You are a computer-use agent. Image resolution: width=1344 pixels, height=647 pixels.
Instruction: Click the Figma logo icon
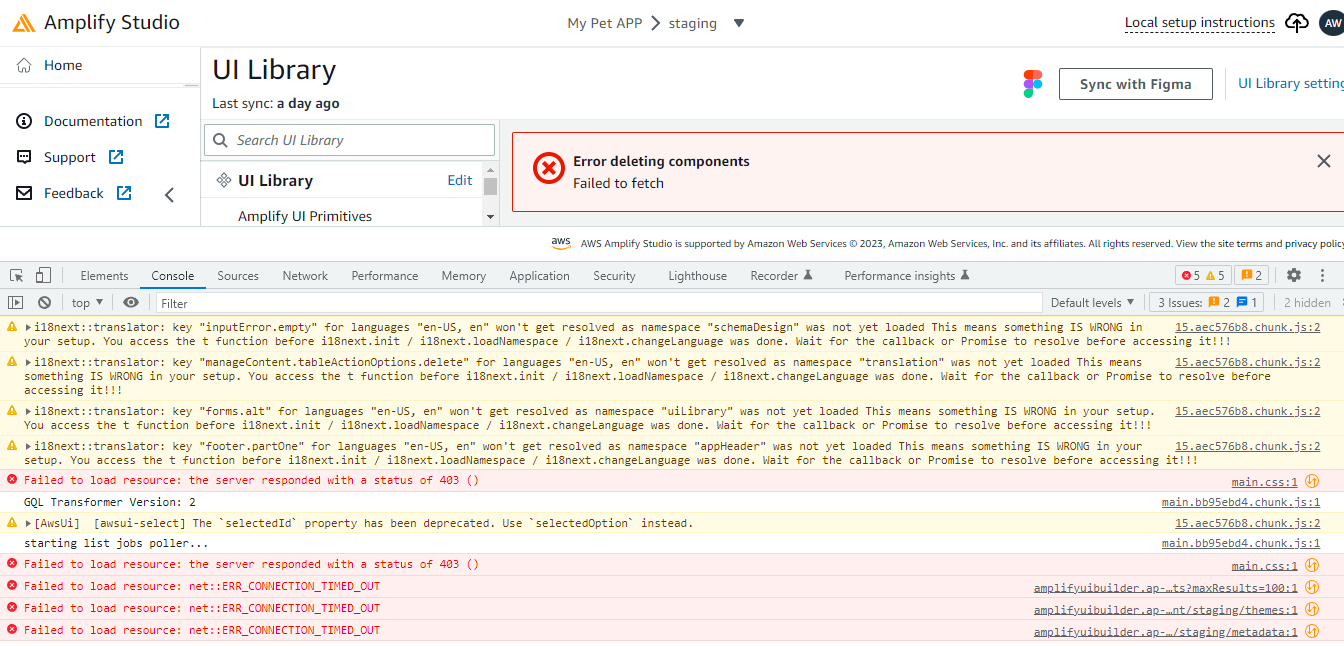(x=1033, y=84)
